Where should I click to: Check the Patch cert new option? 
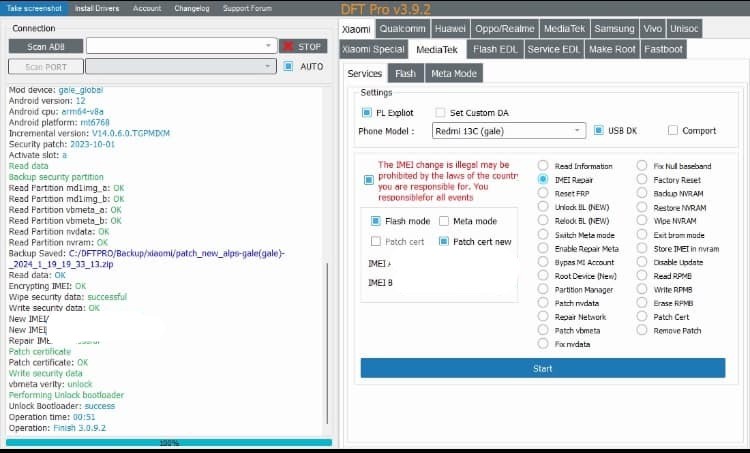tap(443, 241)
